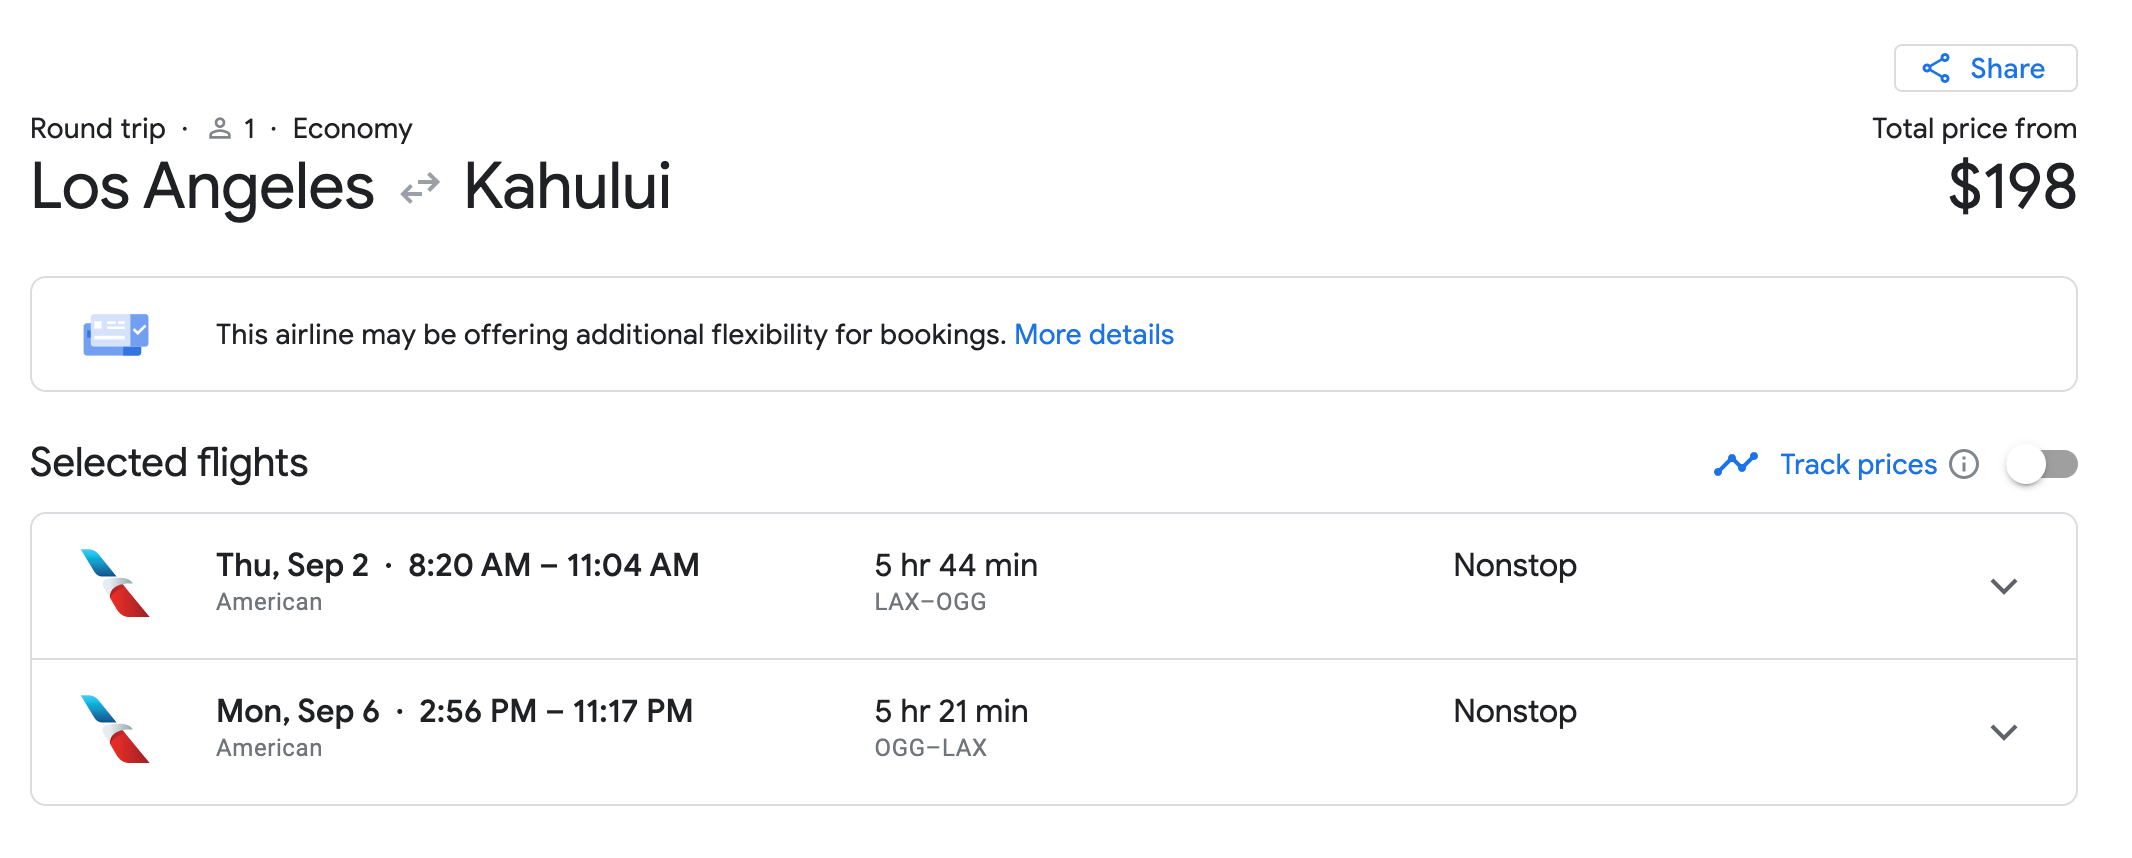This screenshot has width=2132, height=858.
Task: Click the Track prices trend line icon
Action: (1735, 464)
